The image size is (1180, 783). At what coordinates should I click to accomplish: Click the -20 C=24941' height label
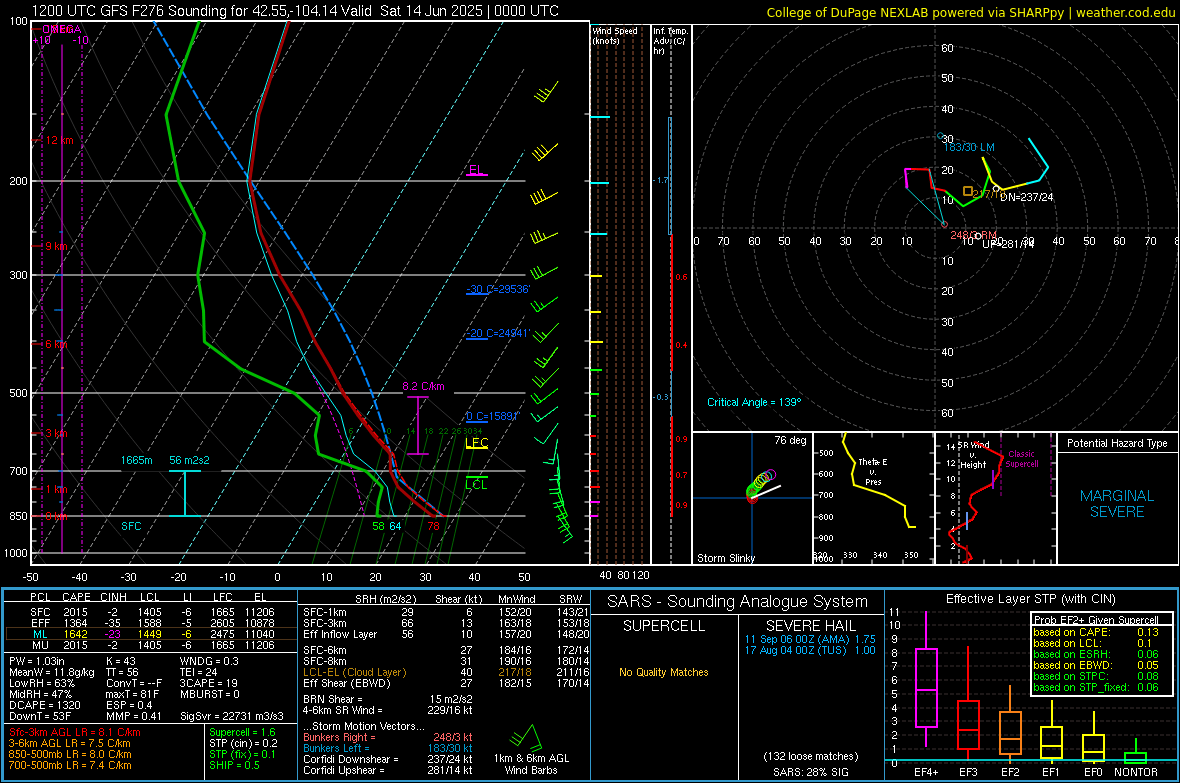pos(498,334)
